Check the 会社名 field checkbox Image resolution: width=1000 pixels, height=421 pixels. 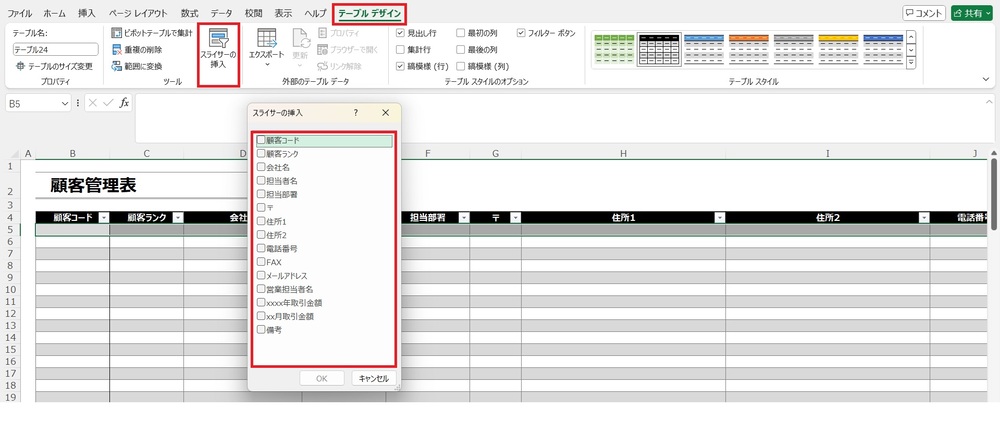pos(261,168)
